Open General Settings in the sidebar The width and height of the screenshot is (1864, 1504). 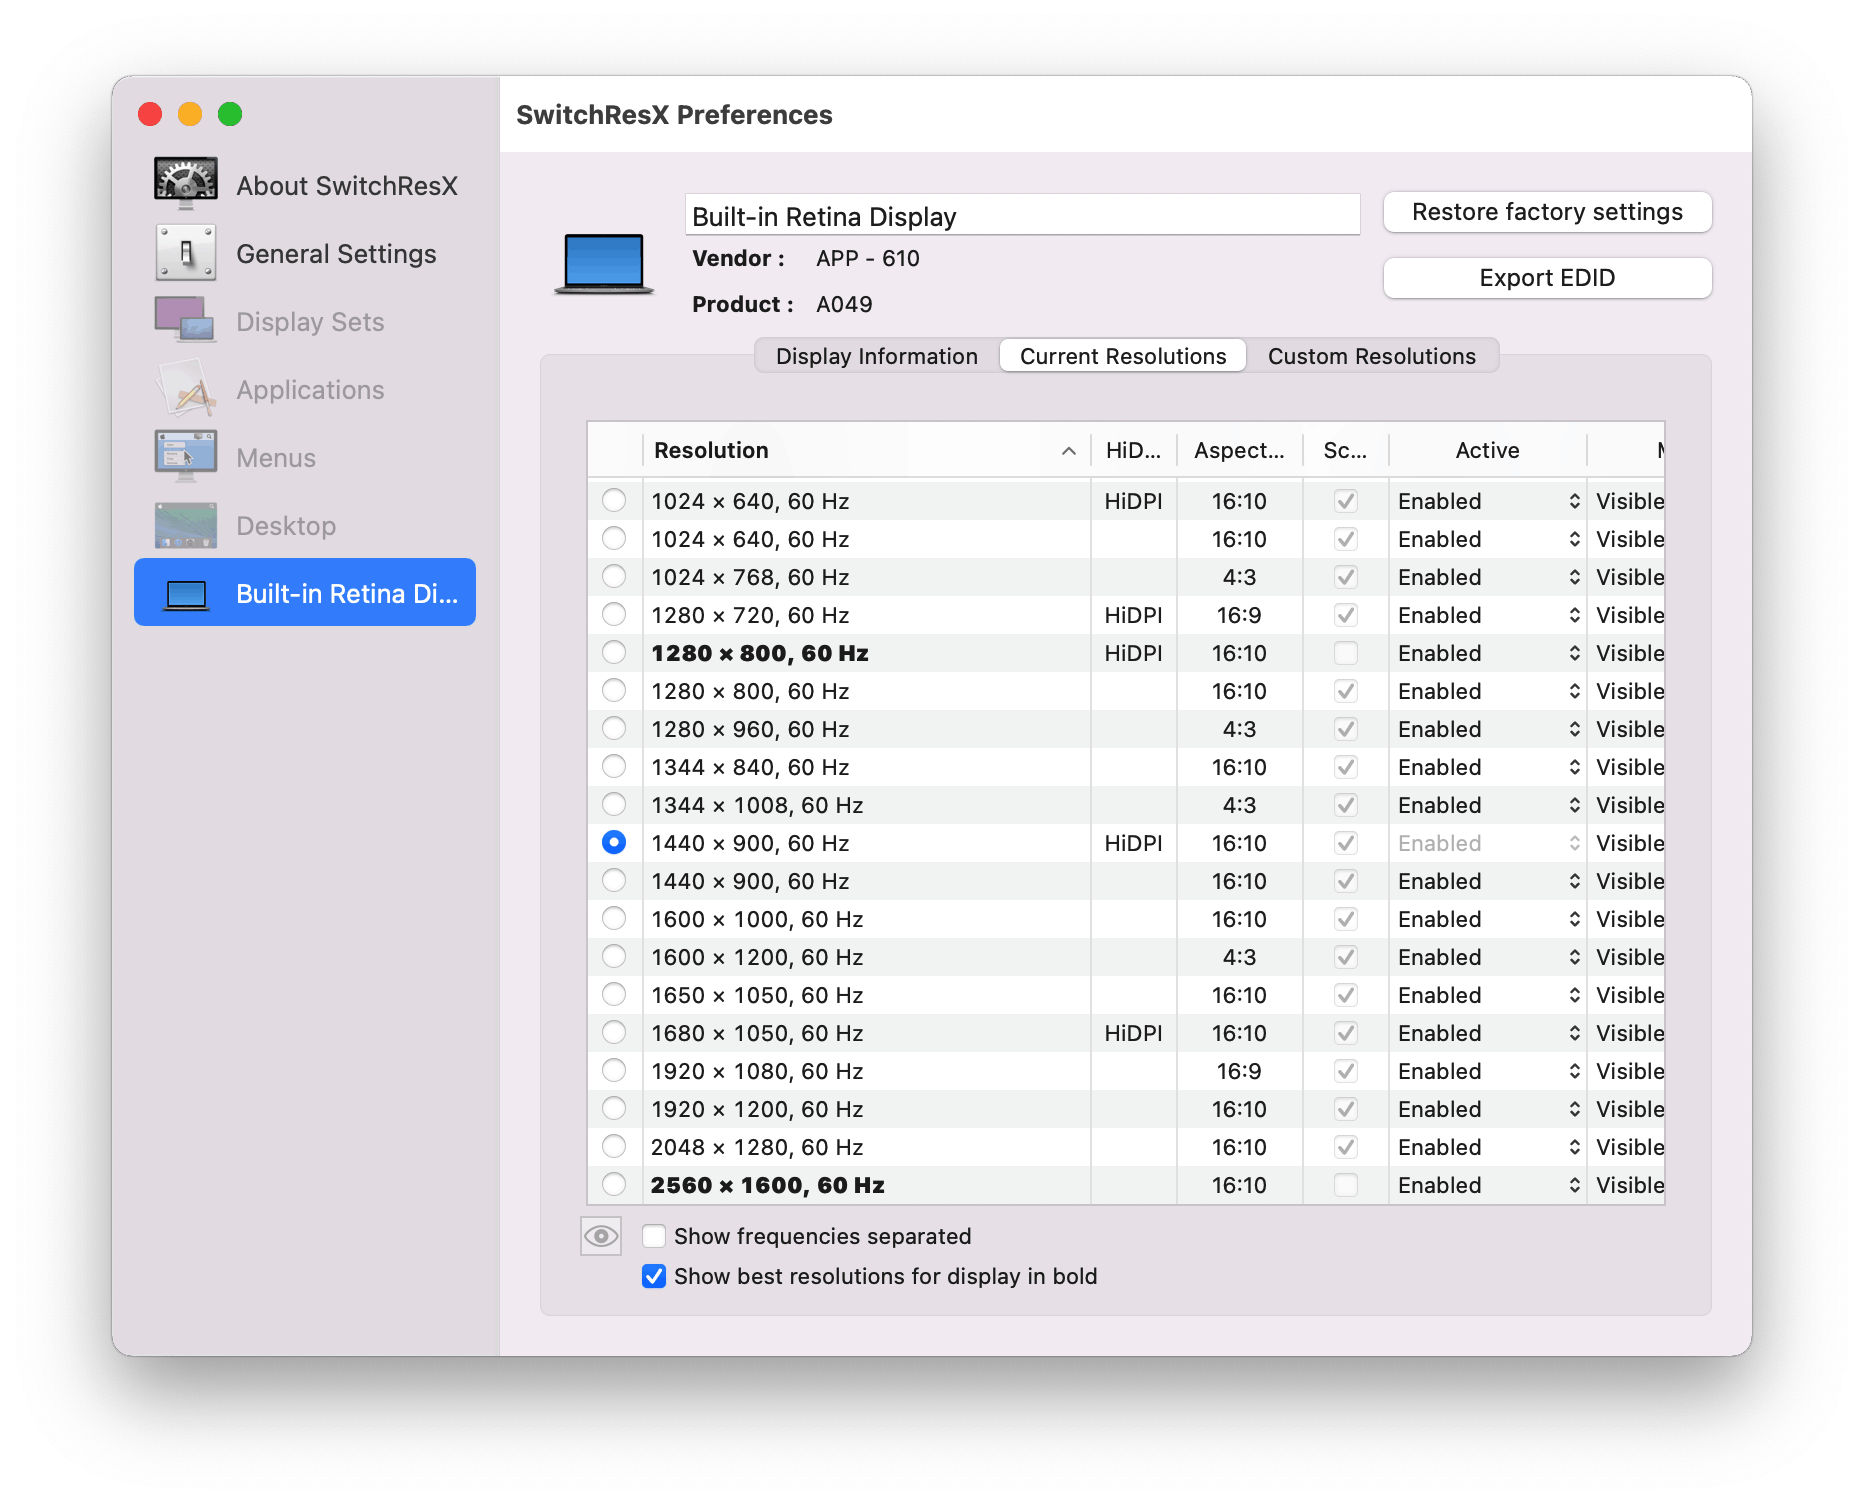coord(336,253)
